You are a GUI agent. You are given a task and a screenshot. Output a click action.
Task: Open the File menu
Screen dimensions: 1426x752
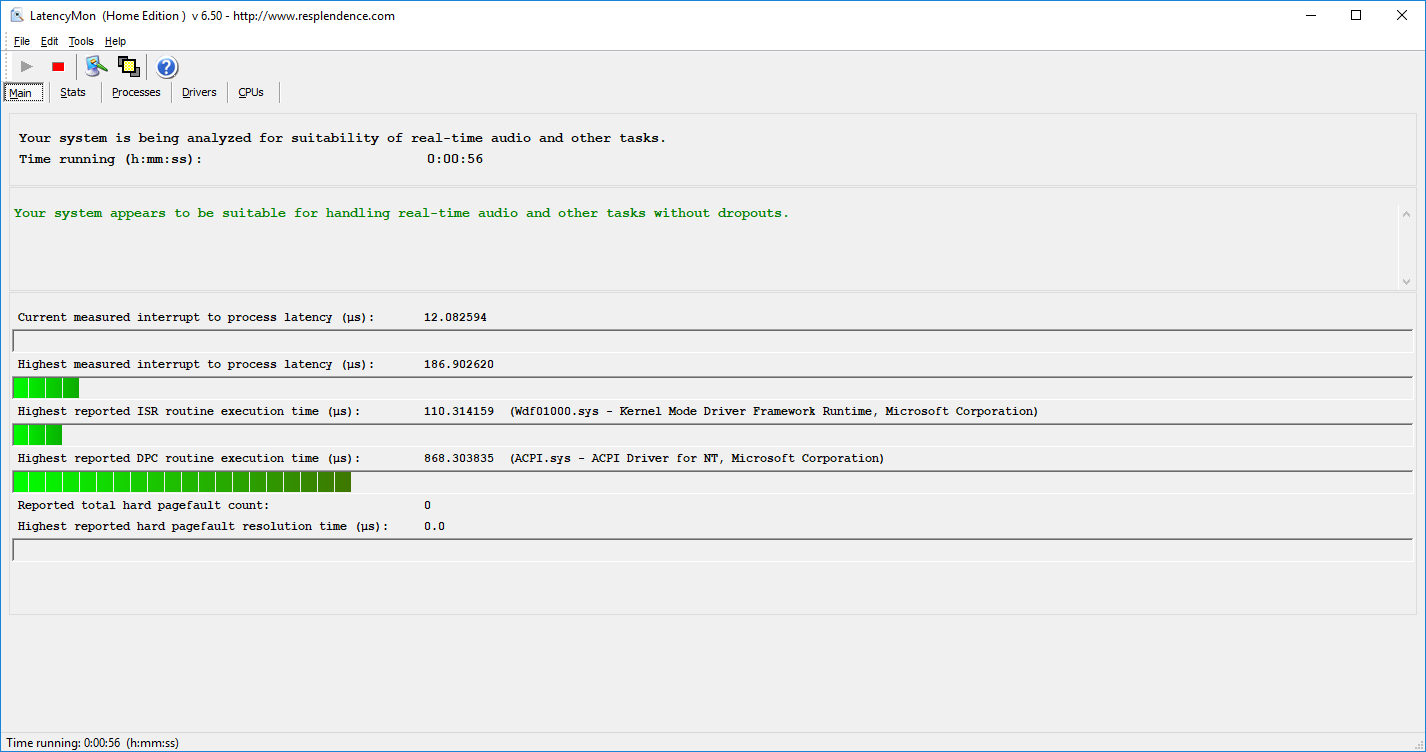click(22, 41)
